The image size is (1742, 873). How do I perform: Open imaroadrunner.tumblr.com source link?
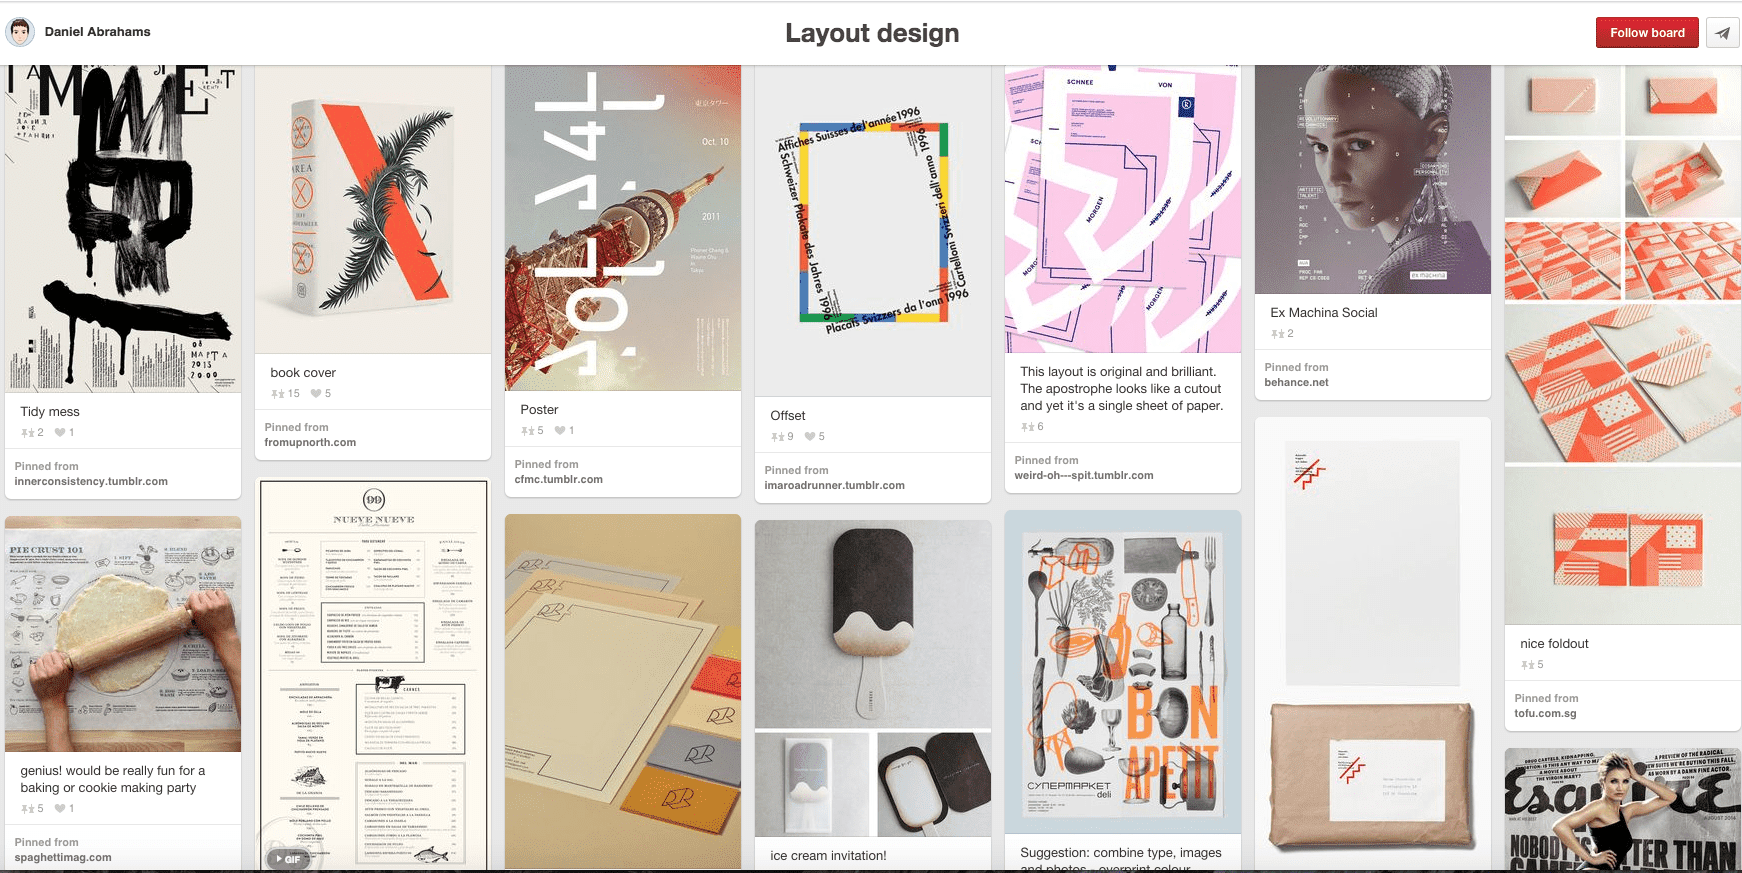point(835,486)
